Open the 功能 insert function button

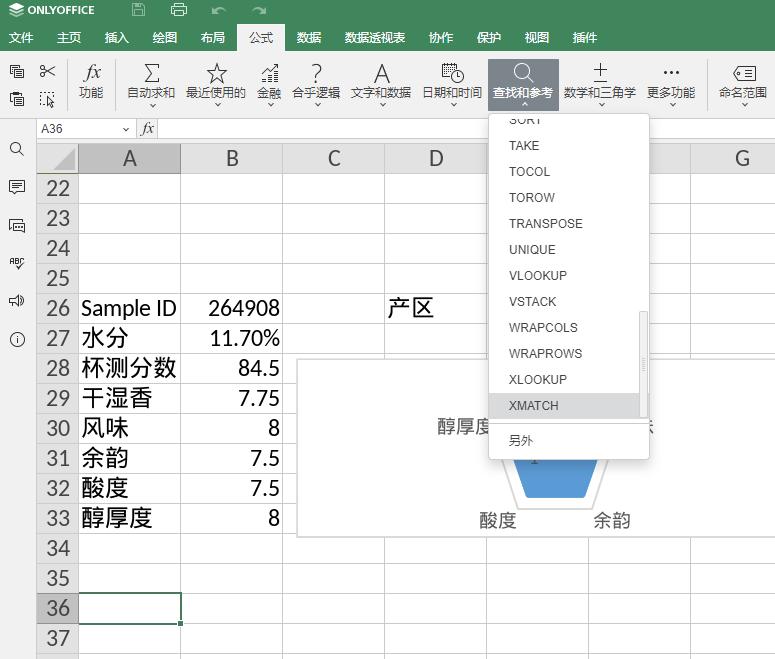click(91, 82)
